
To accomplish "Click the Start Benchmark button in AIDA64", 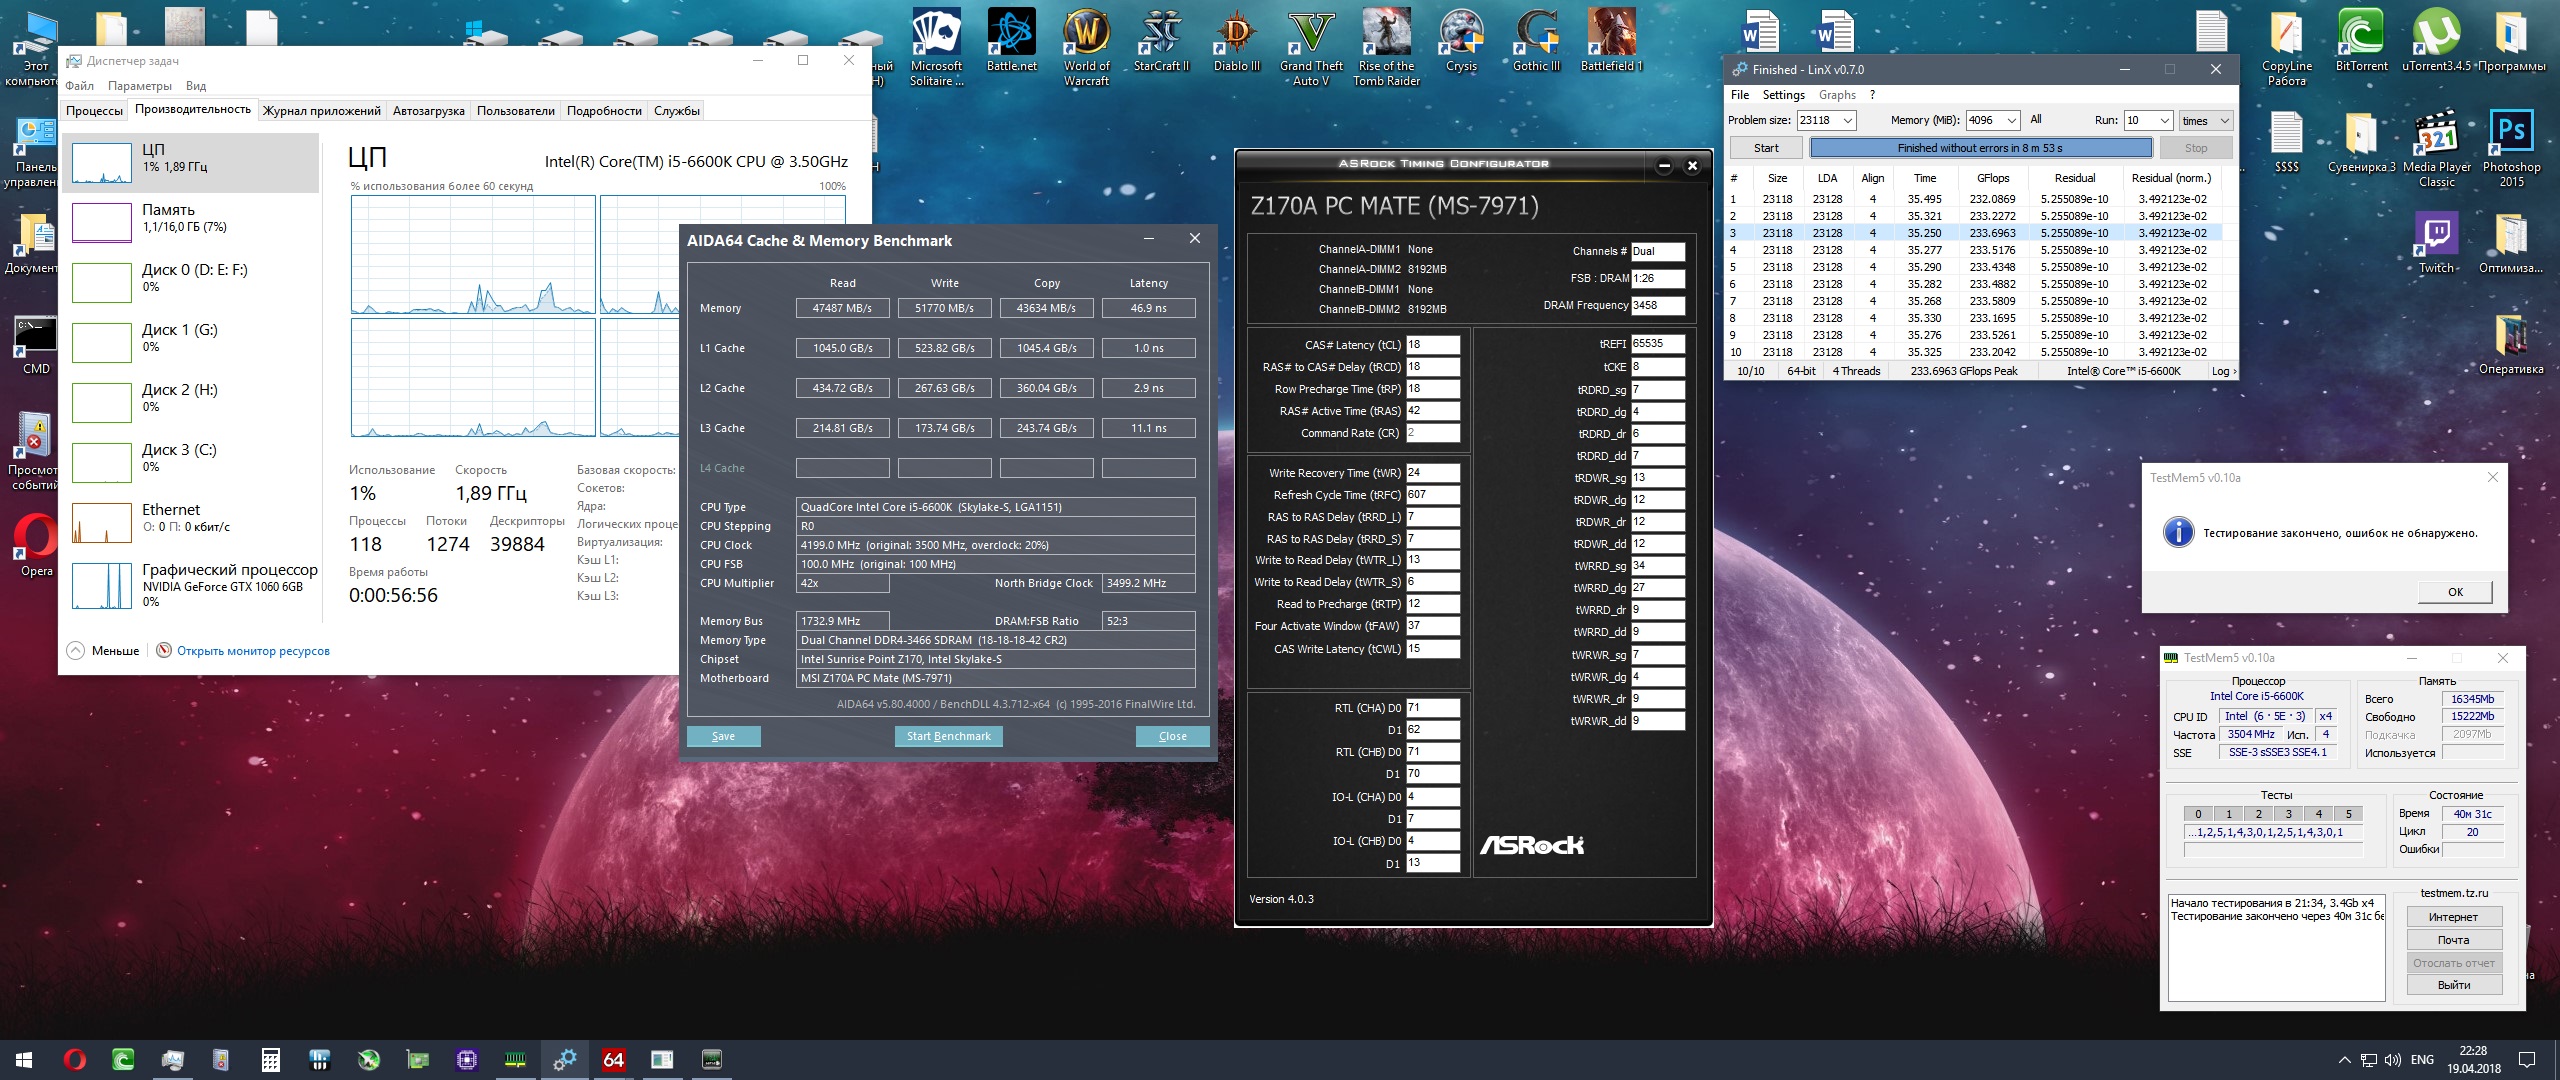I will tap(948, 736).
